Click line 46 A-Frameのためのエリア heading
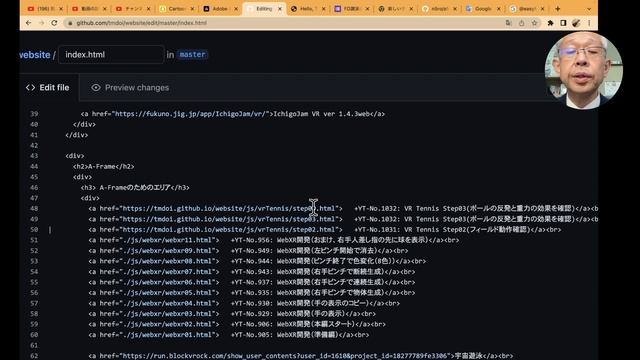The image size is (640, 360). [x=135, y=188]
